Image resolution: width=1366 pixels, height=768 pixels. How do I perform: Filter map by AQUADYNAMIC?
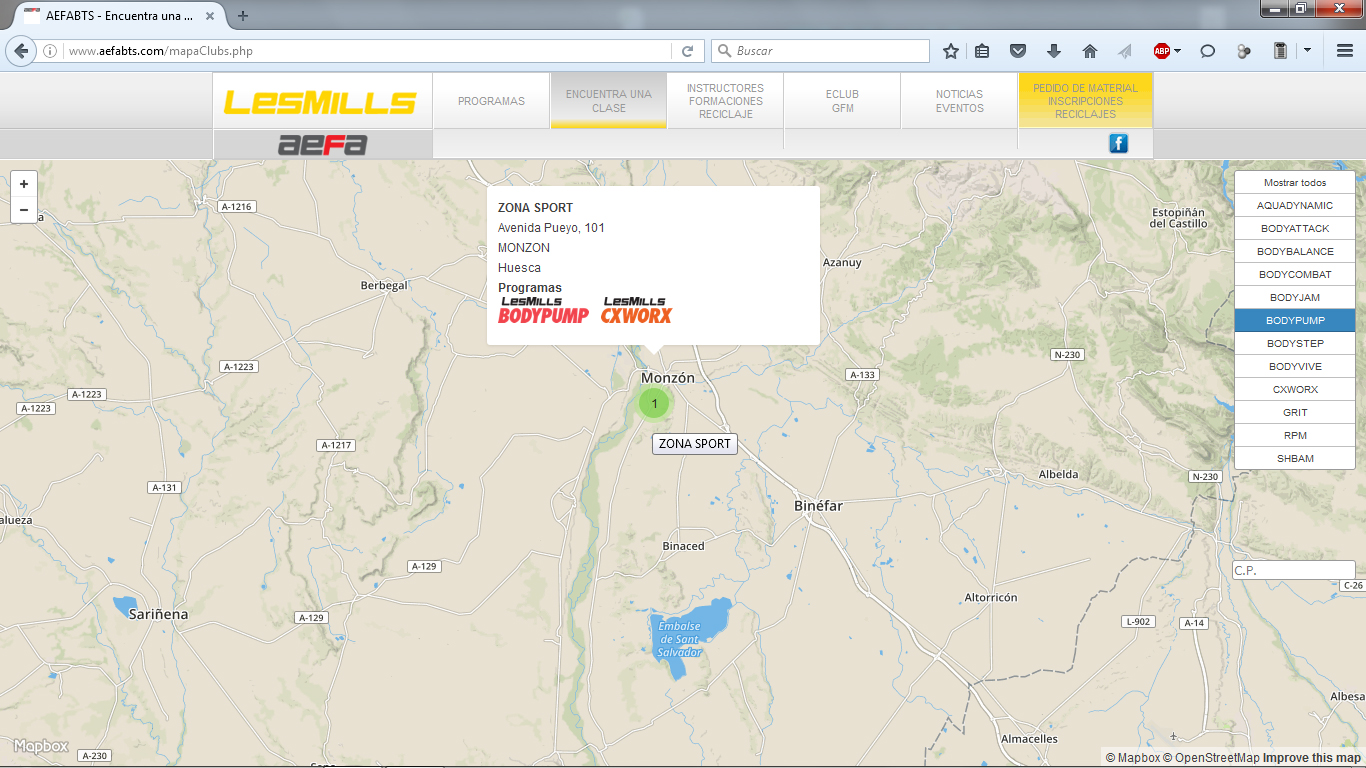(x=1295, y=206)
